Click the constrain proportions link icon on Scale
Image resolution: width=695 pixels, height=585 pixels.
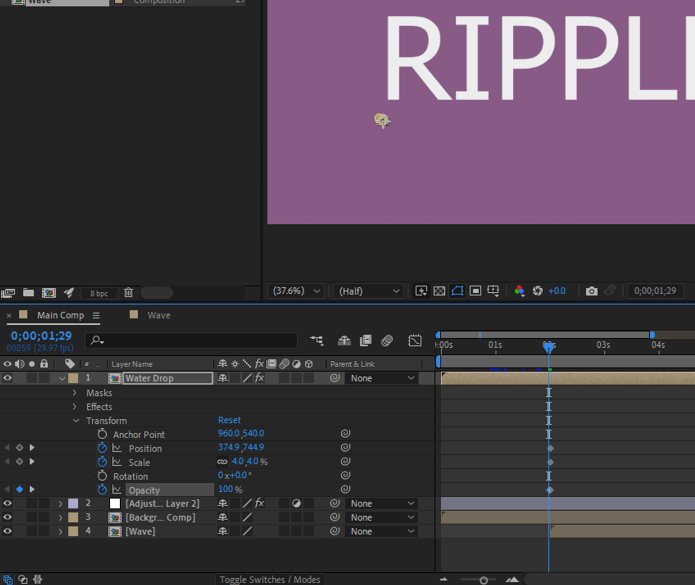[222, 462]
